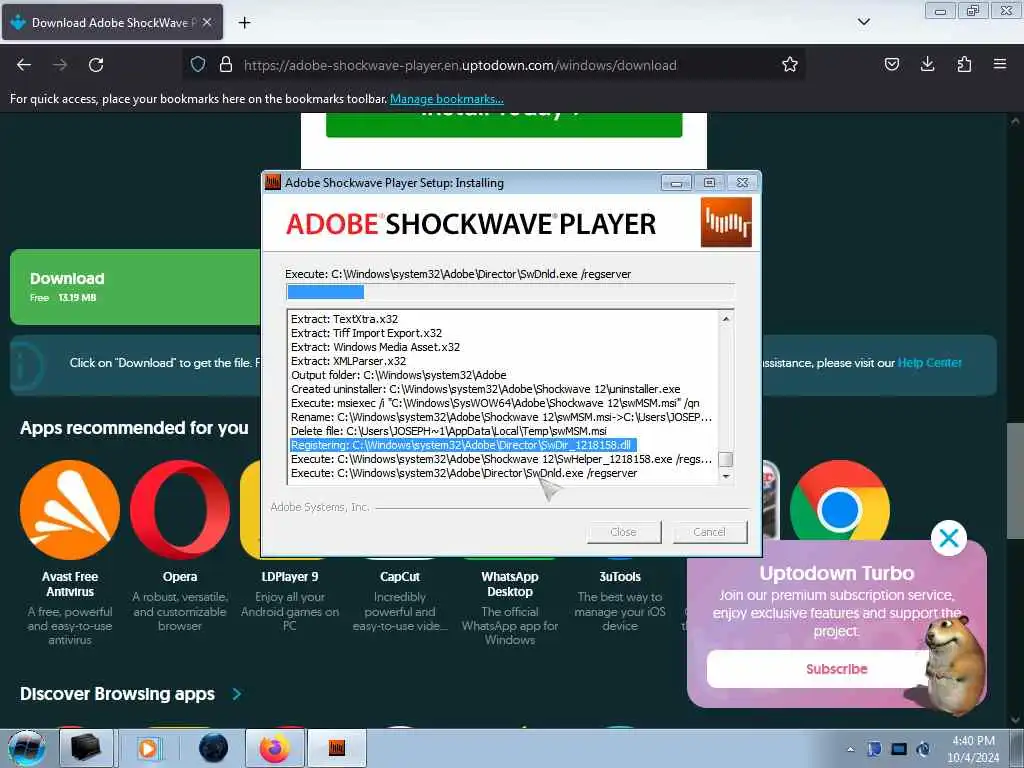The height and width of the screenshot is (768, 1024).
Task: Click Cancel in the Shockwave setup dialog
Action: [709, 532]
